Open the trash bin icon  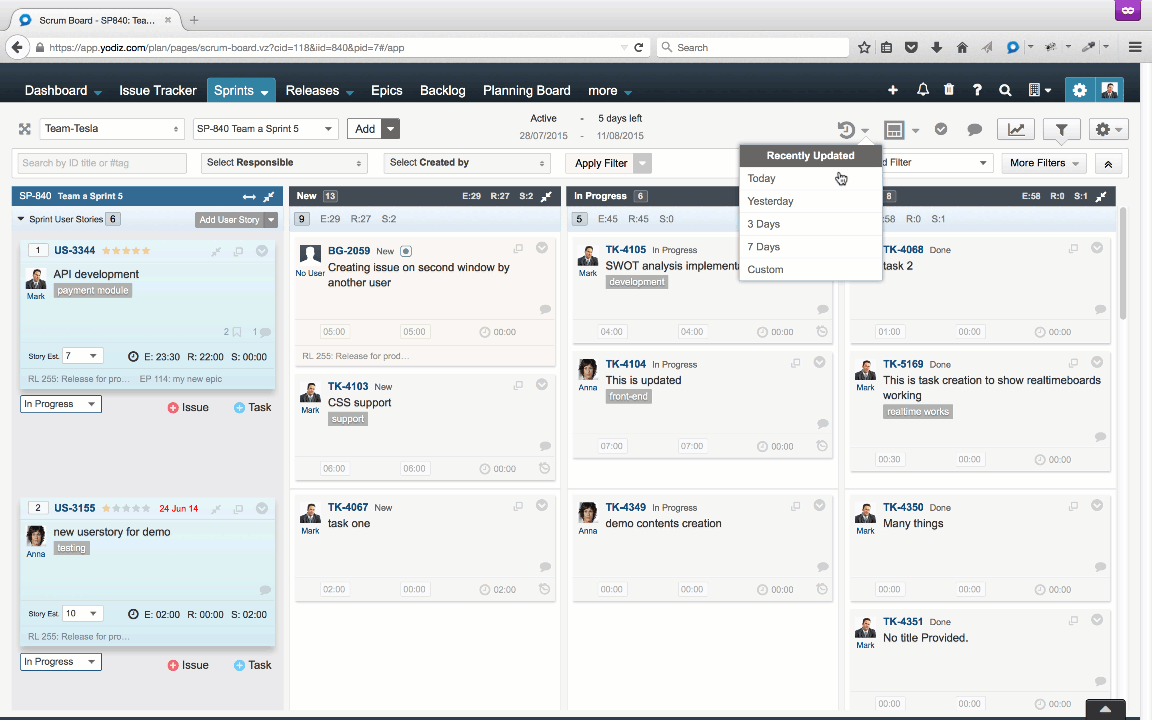click(949, 90)
